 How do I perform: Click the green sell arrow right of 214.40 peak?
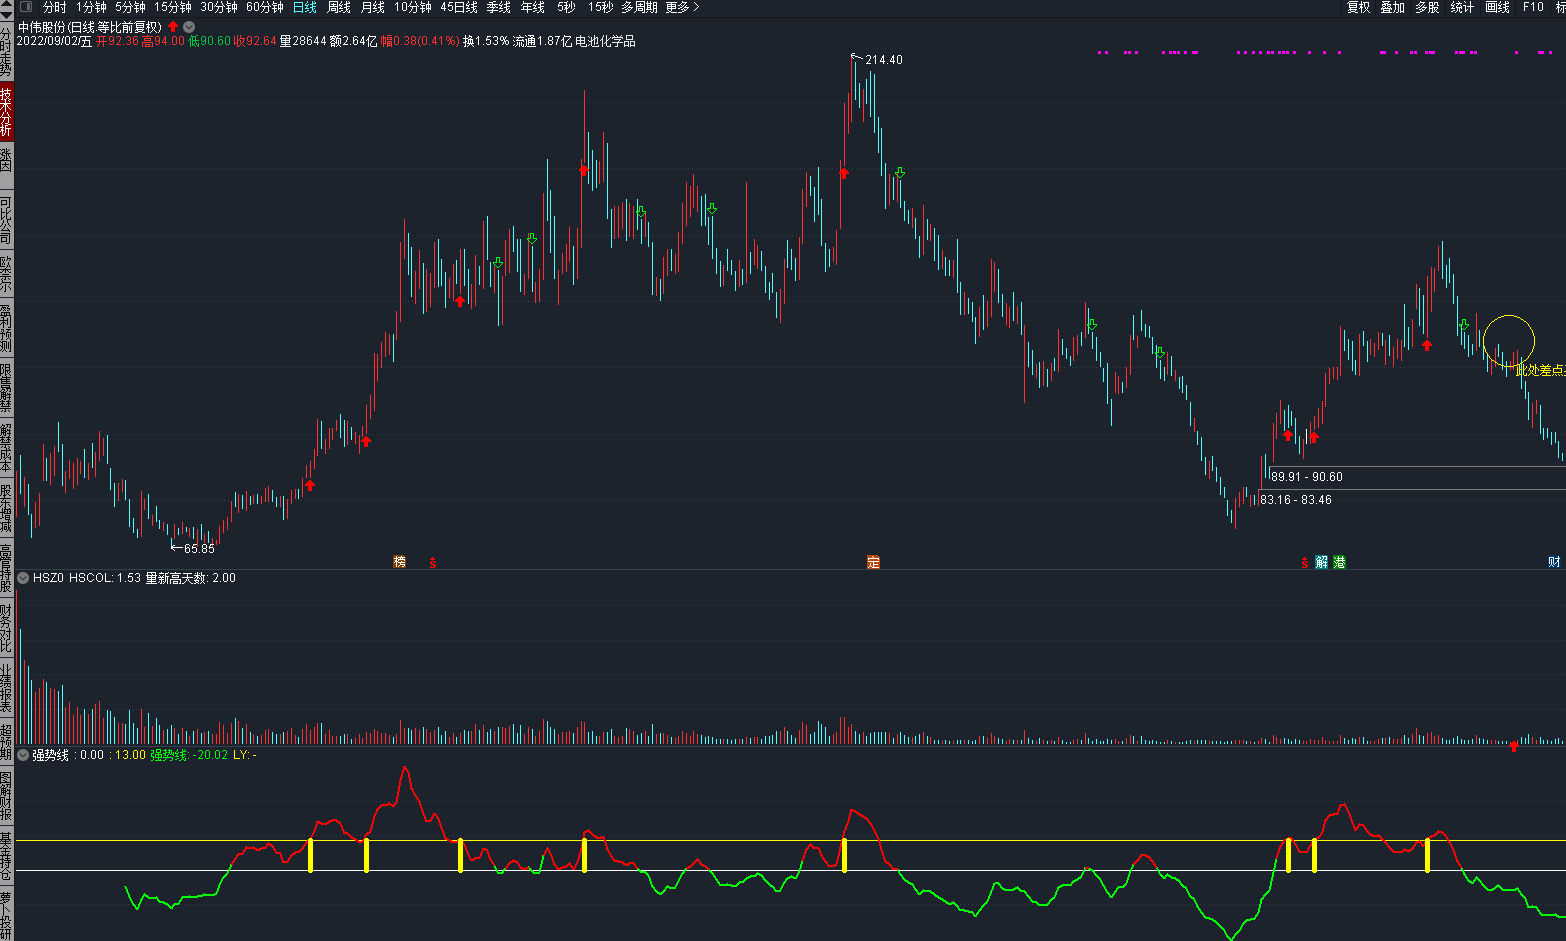[899, 173]
